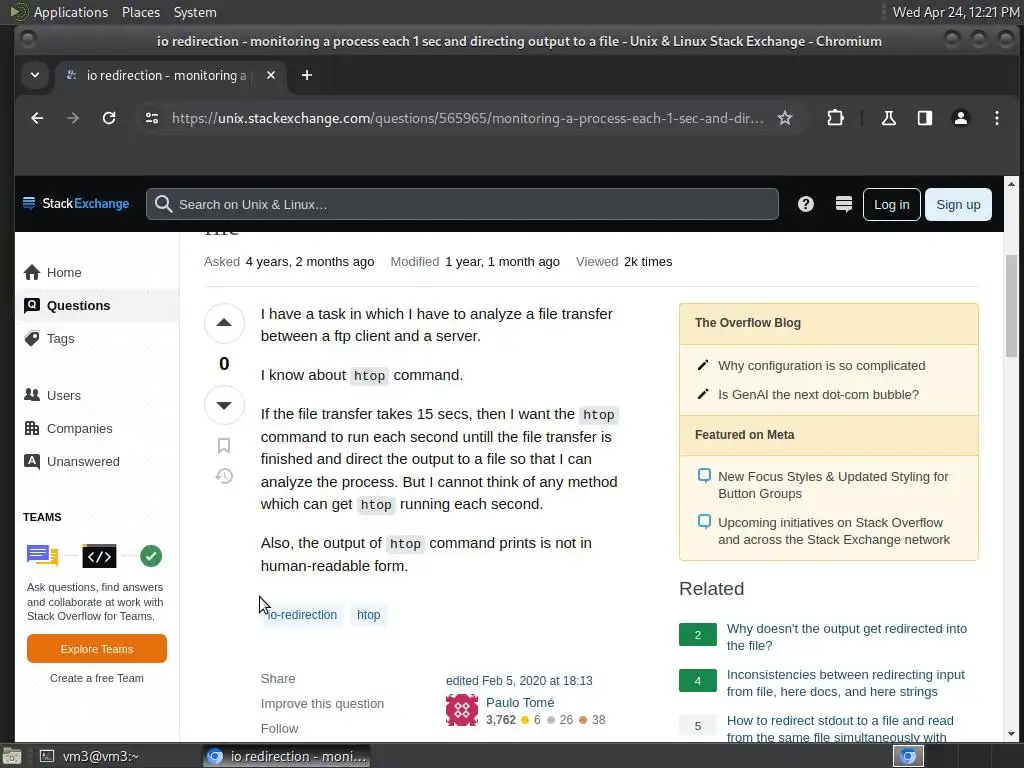The width and height of the screenshot is (1024, 768).
Task: Open the Extensions puzzle icon
Action: click(835, 118)
